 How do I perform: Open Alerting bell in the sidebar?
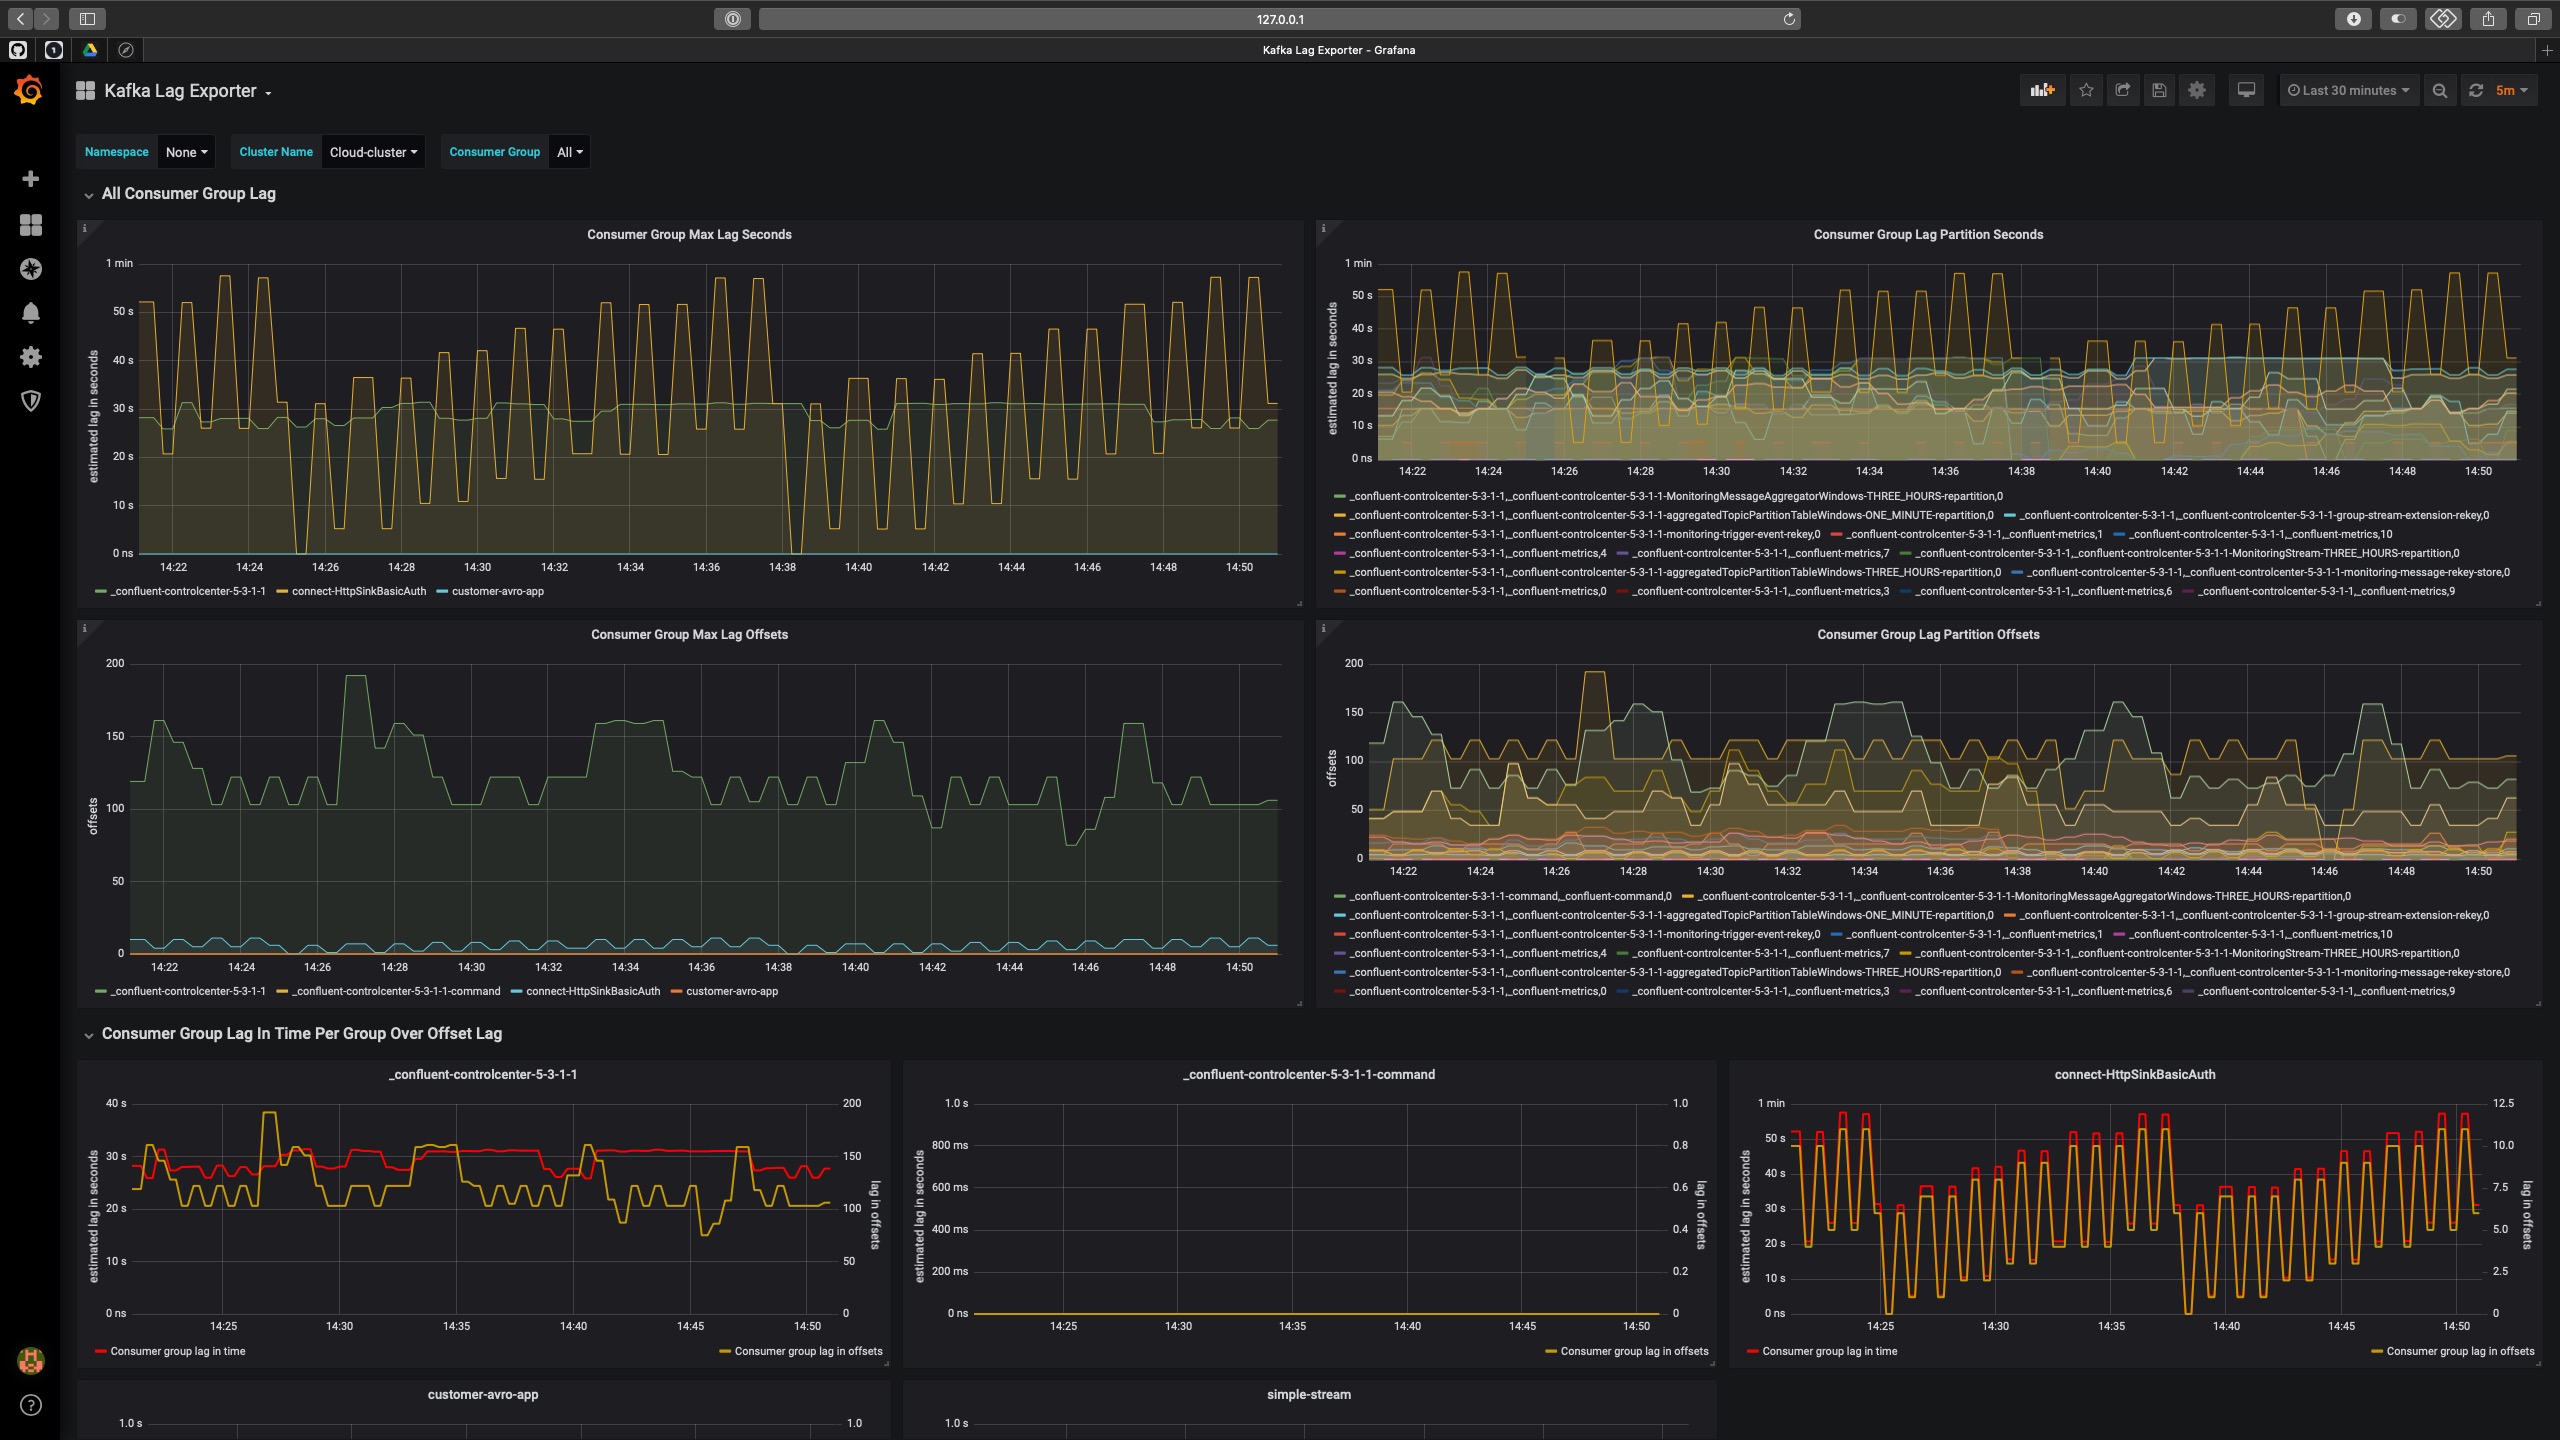point(31,313)
